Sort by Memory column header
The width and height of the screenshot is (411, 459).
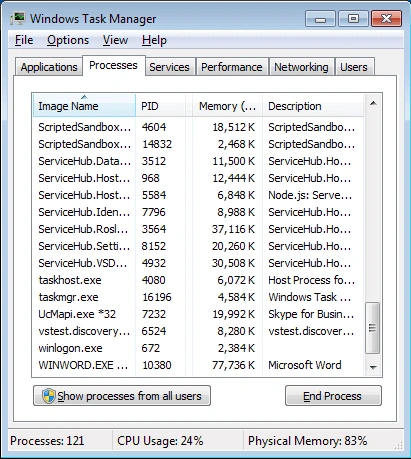click(x=227, y=106)
